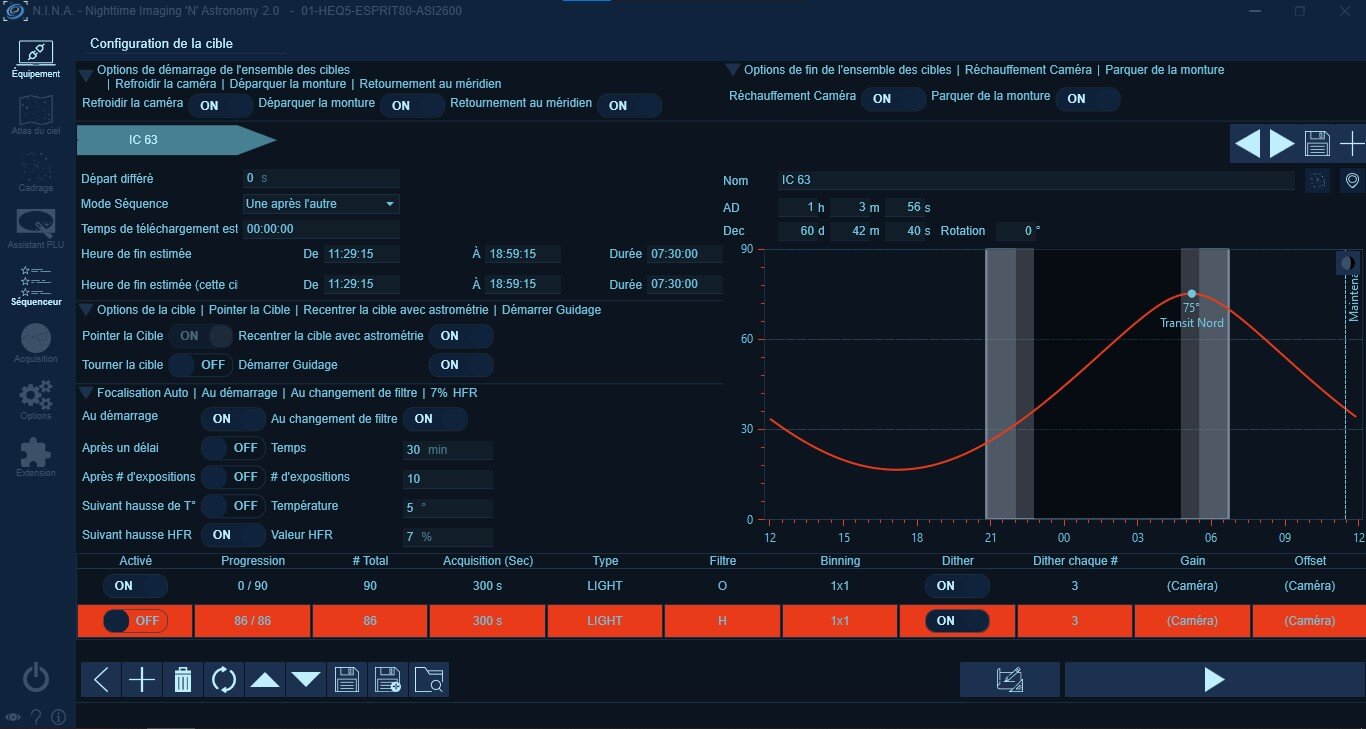Screen dimensions: 1366x729
Task: Go to the Cadrage sidebar section
Action: pyautogui.click(x=36, y=171)
